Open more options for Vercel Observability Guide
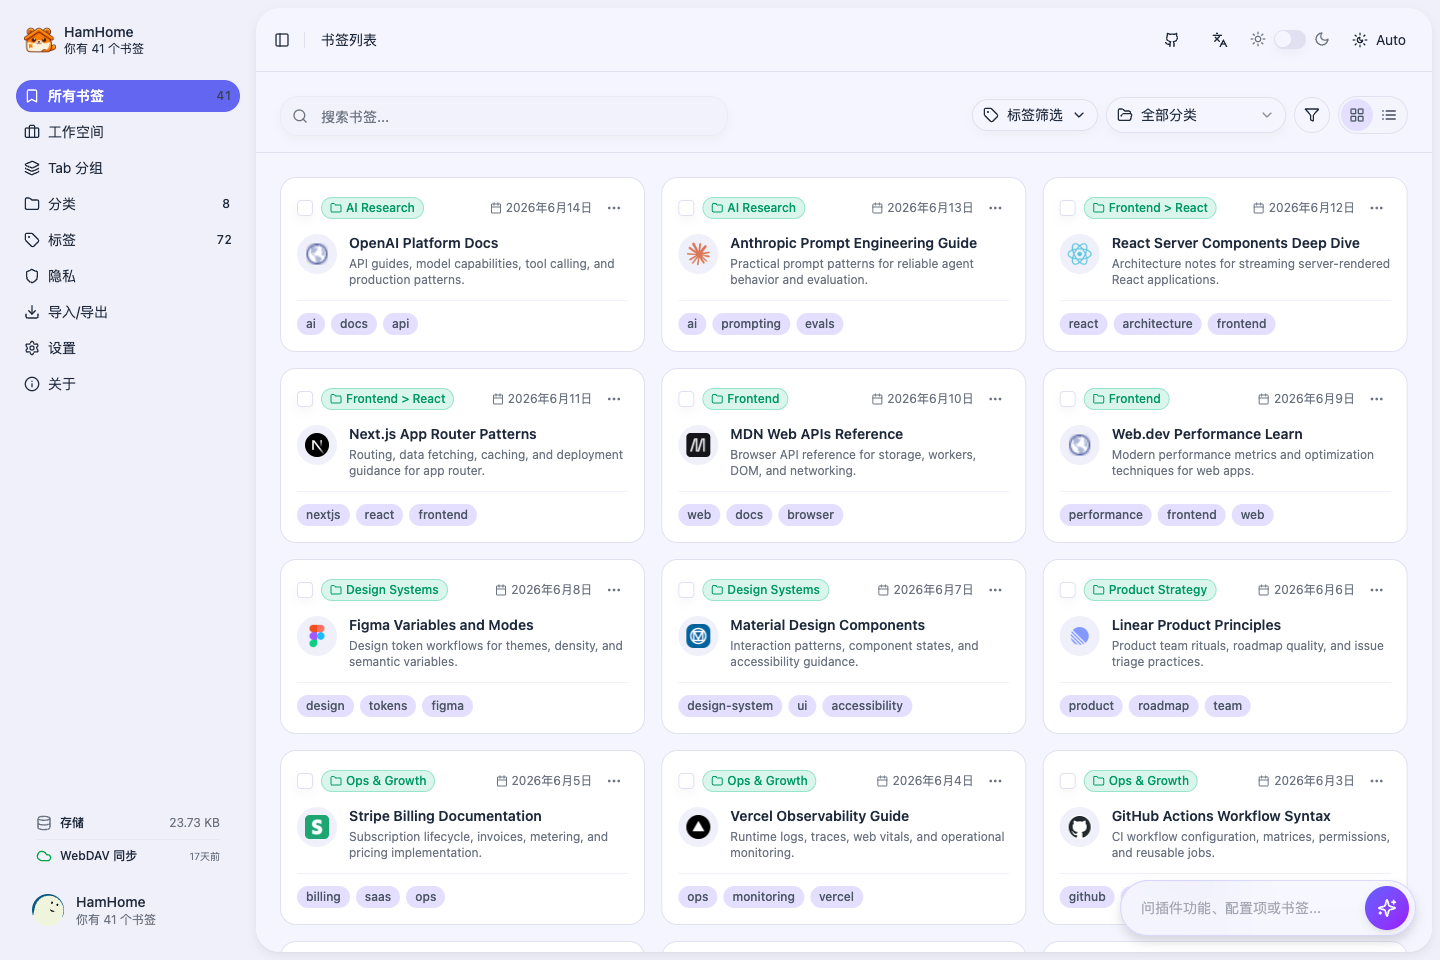This screenshot has height=960, width=1440. click(995, 781)
